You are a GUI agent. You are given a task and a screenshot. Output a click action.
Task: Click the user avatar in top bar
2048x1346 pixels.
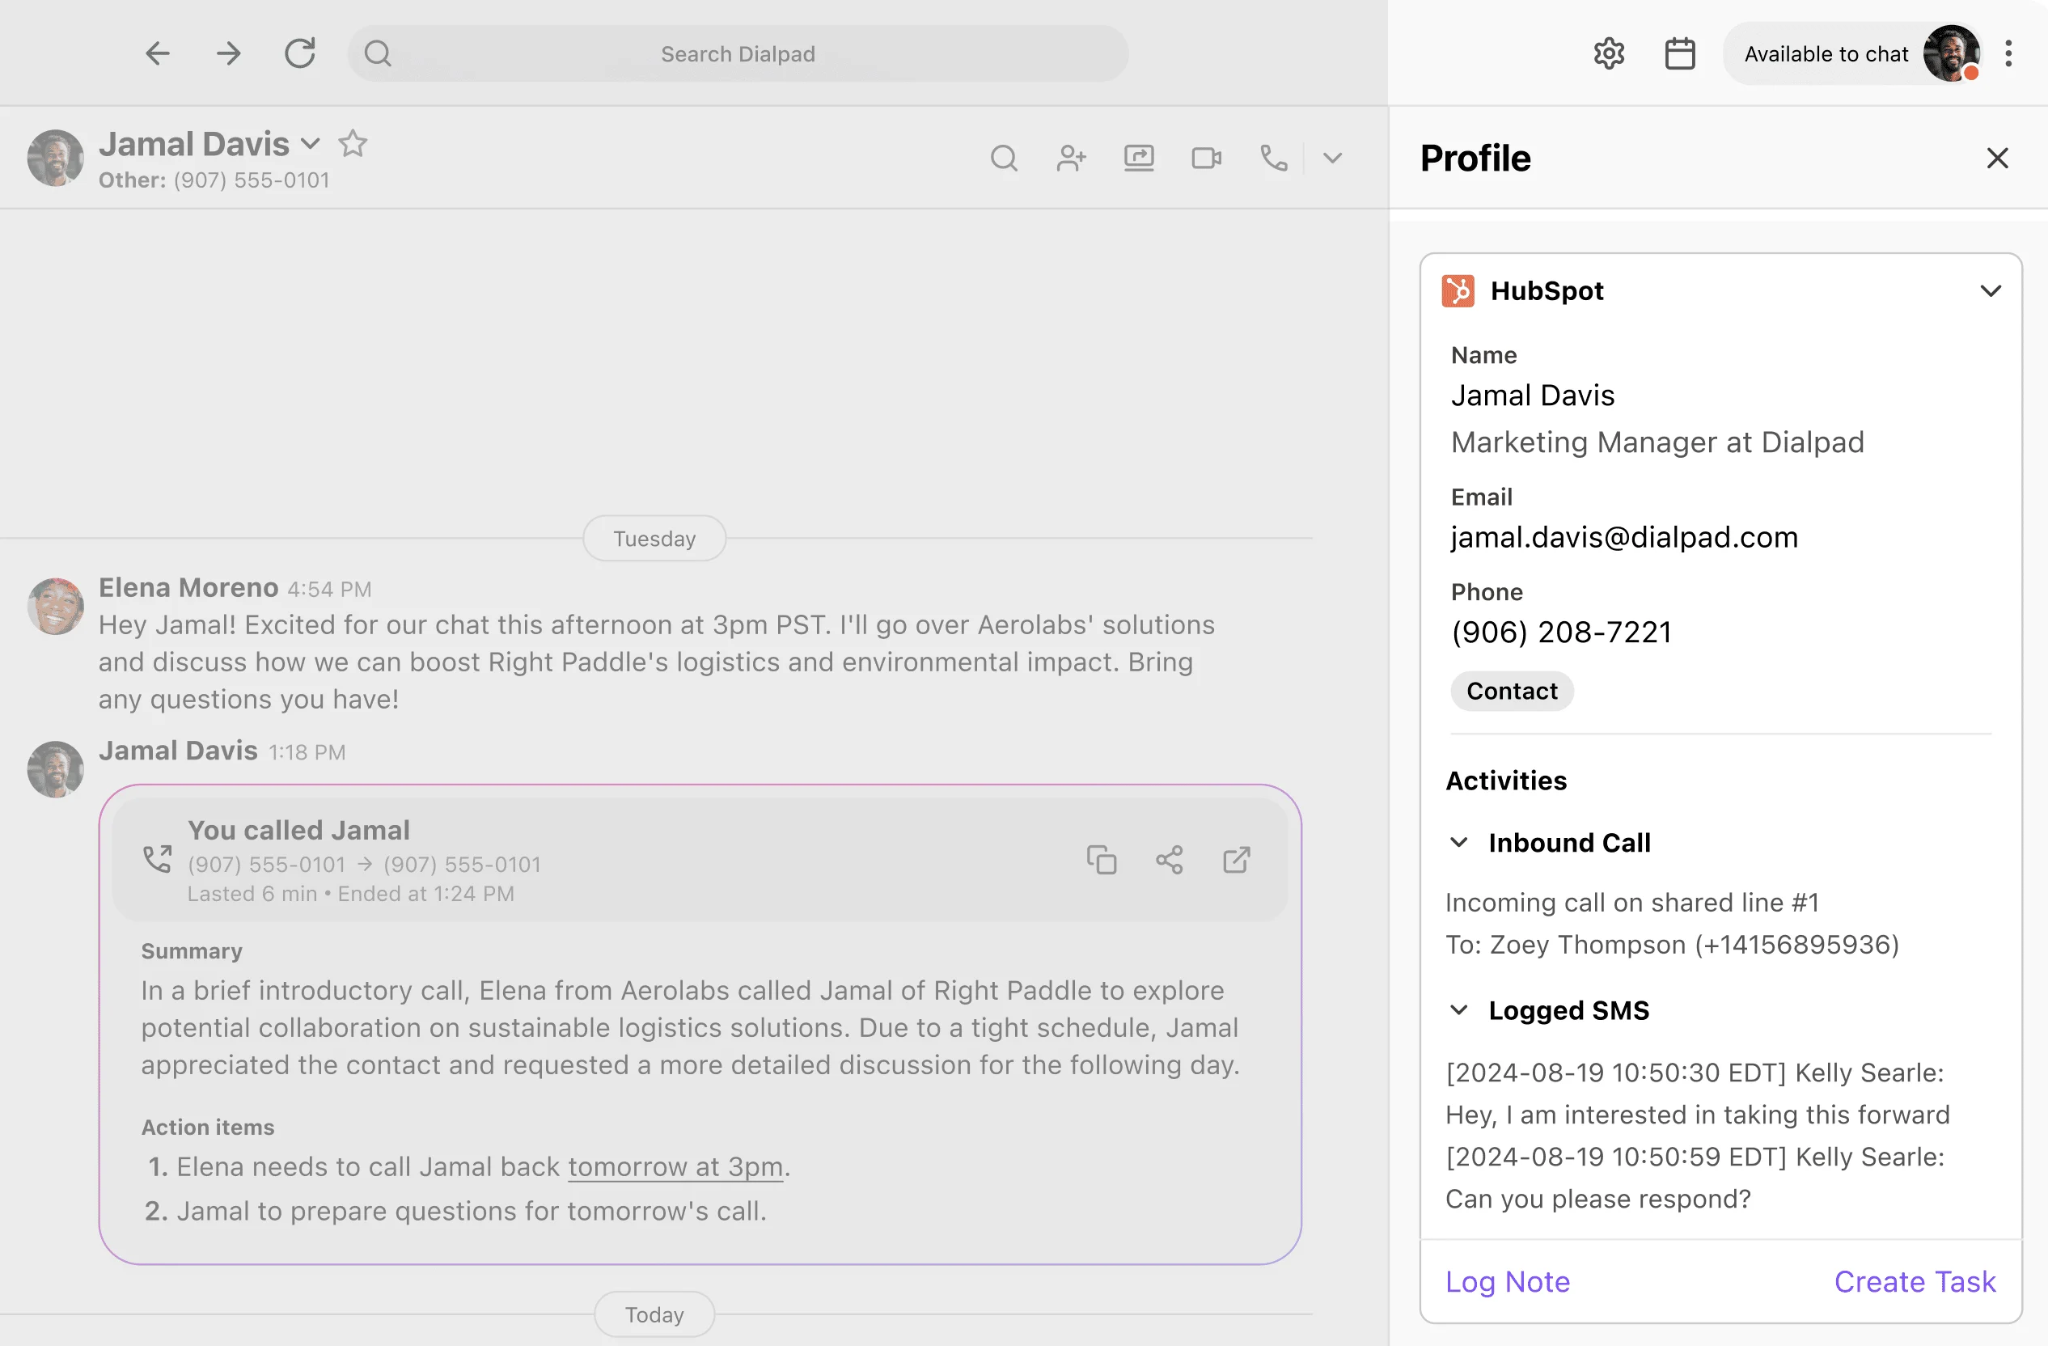[x=1951, y=53]
